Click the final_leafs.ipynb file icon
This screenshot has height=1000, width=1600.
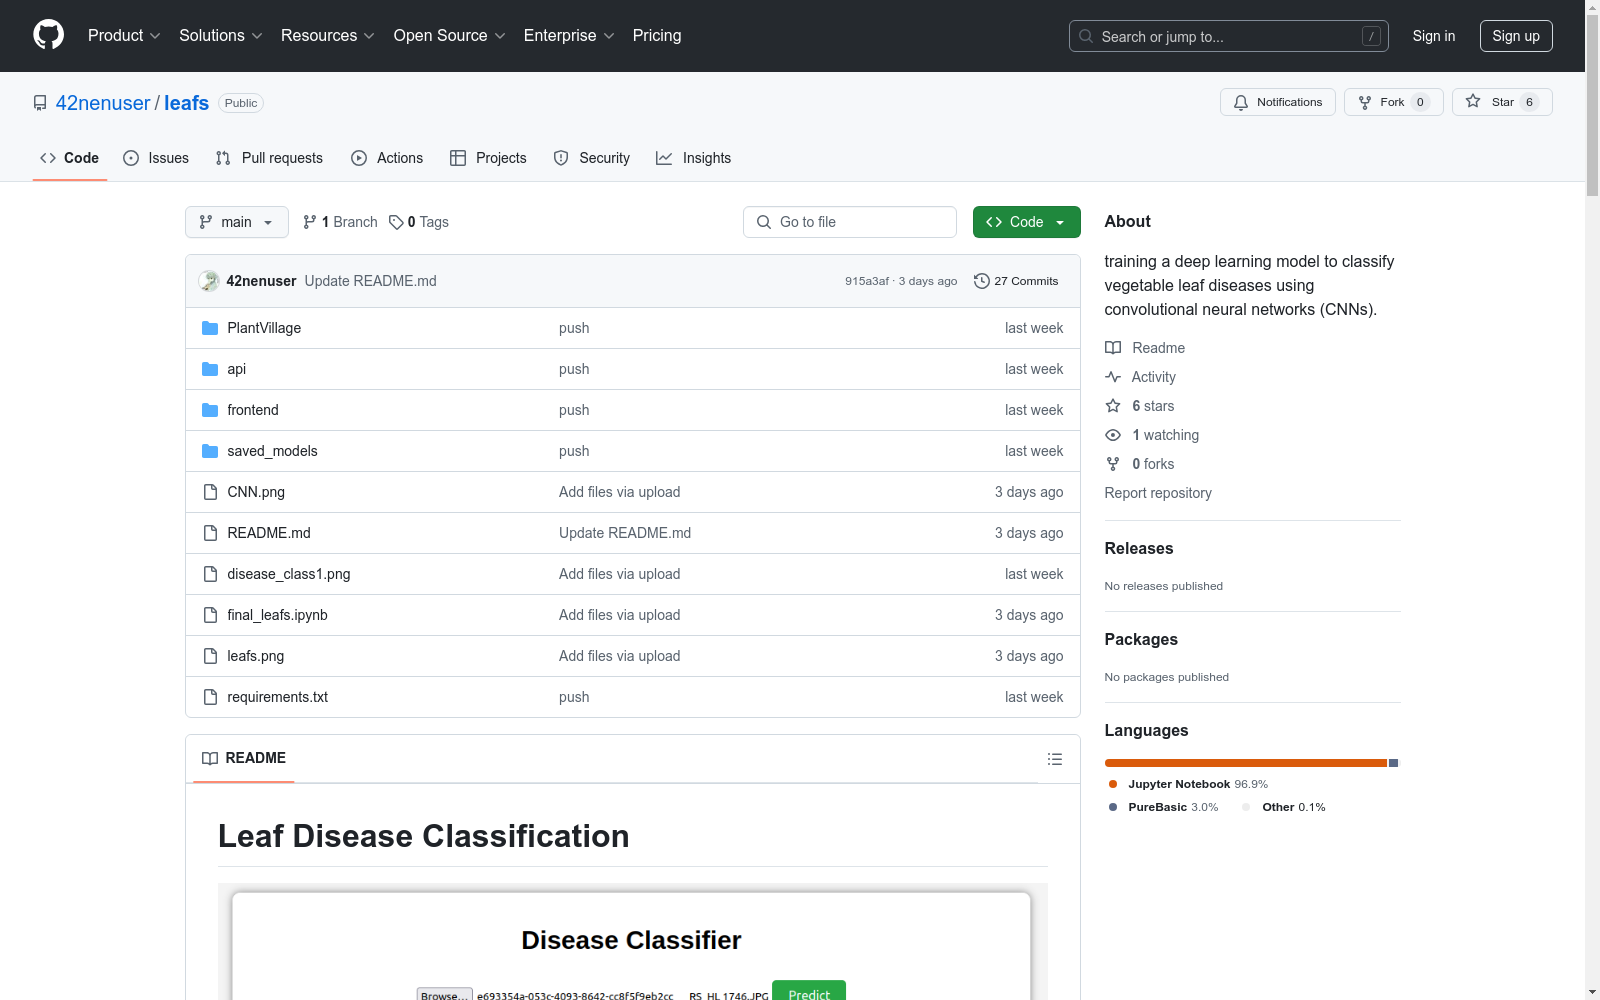click(210, 615)
